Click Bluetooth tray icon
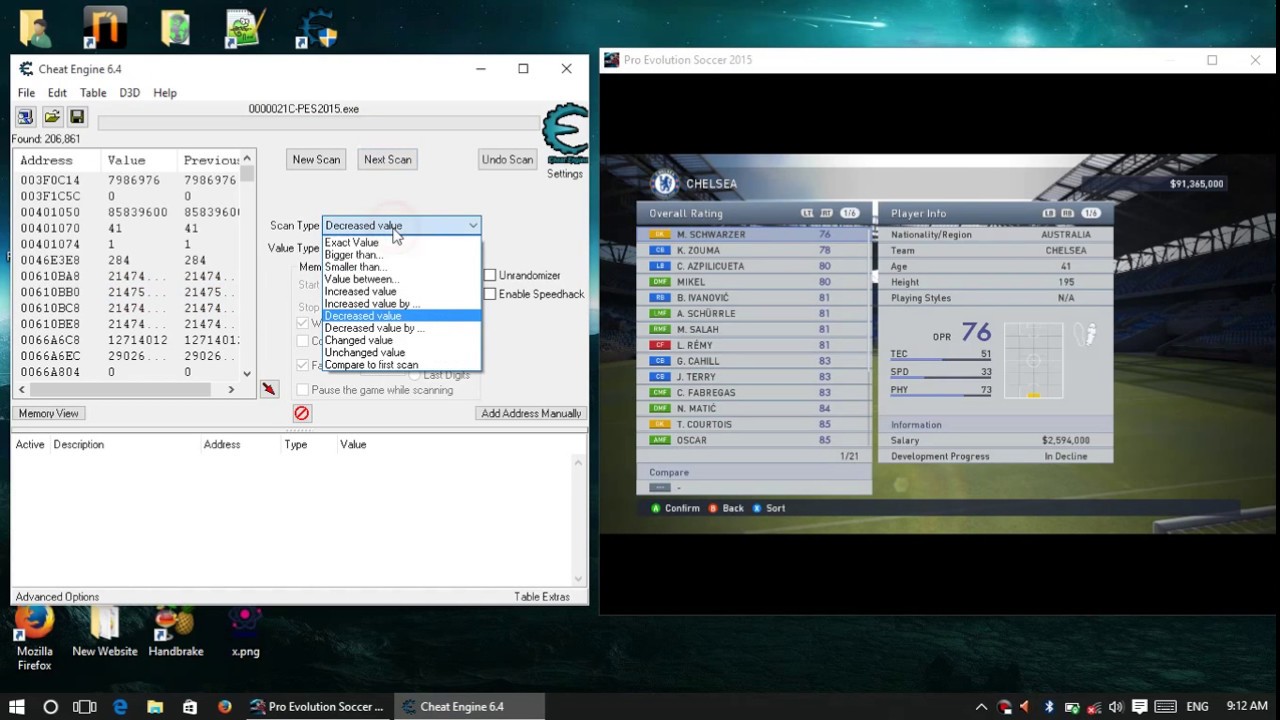 tap(1049, 707)
